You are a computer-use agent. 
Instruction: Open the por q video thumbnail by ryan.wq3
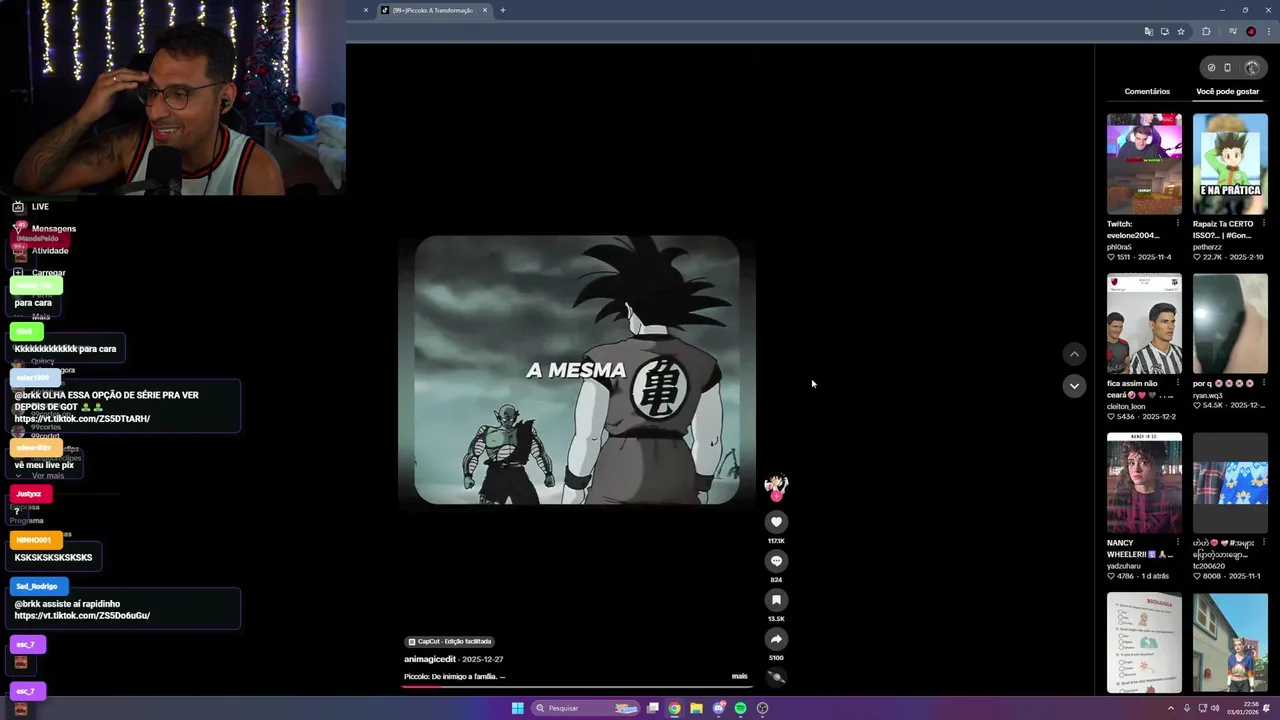point(1230,324)
